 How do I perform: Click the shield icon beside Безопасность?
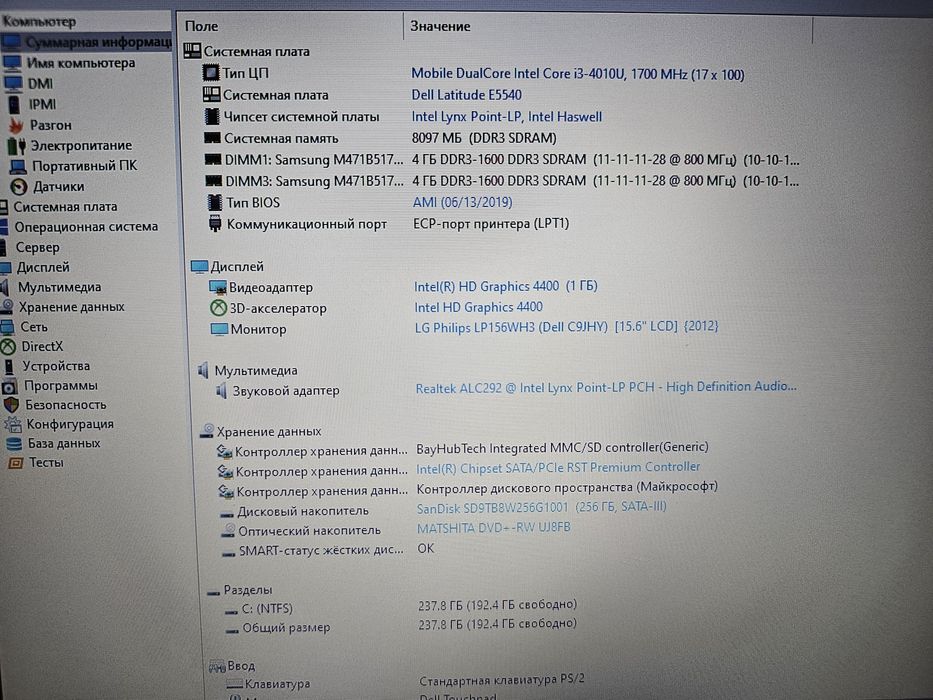pyautogui.click(x=11, y=405)
